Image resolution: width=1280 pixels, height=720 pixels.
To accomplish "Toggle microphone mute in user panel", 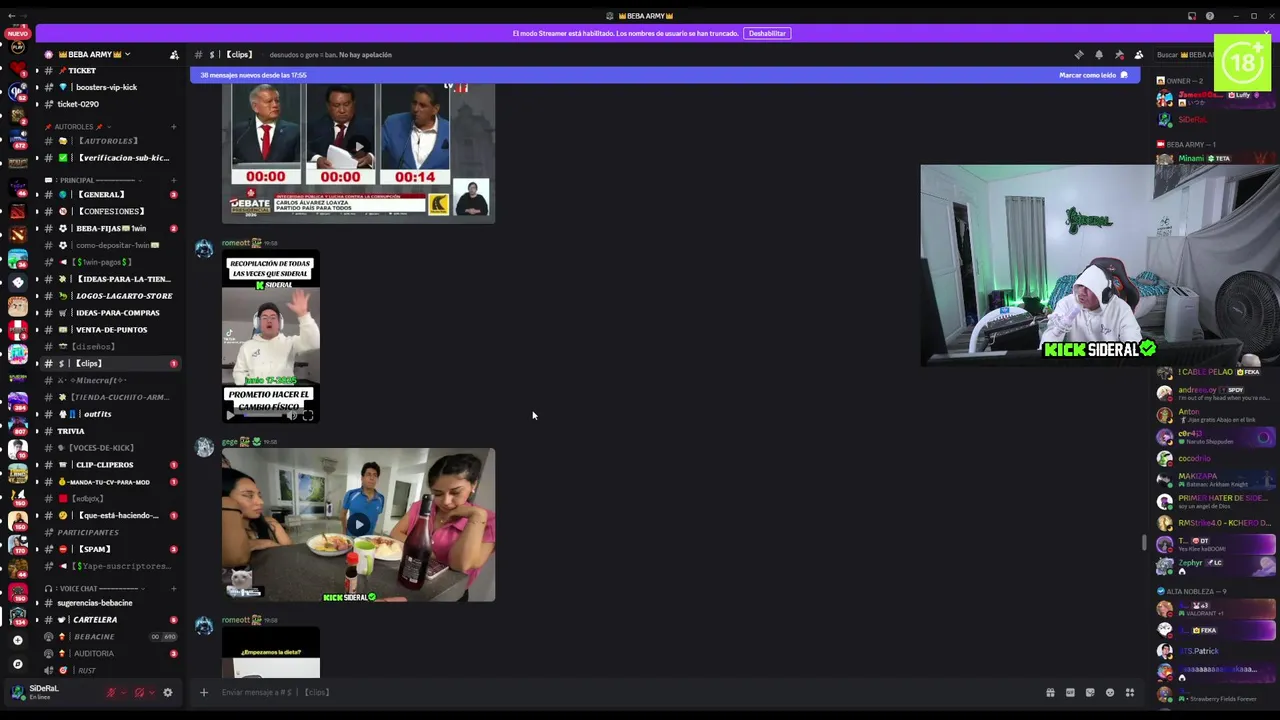I will pyautogui.click(x=111, y=692).
